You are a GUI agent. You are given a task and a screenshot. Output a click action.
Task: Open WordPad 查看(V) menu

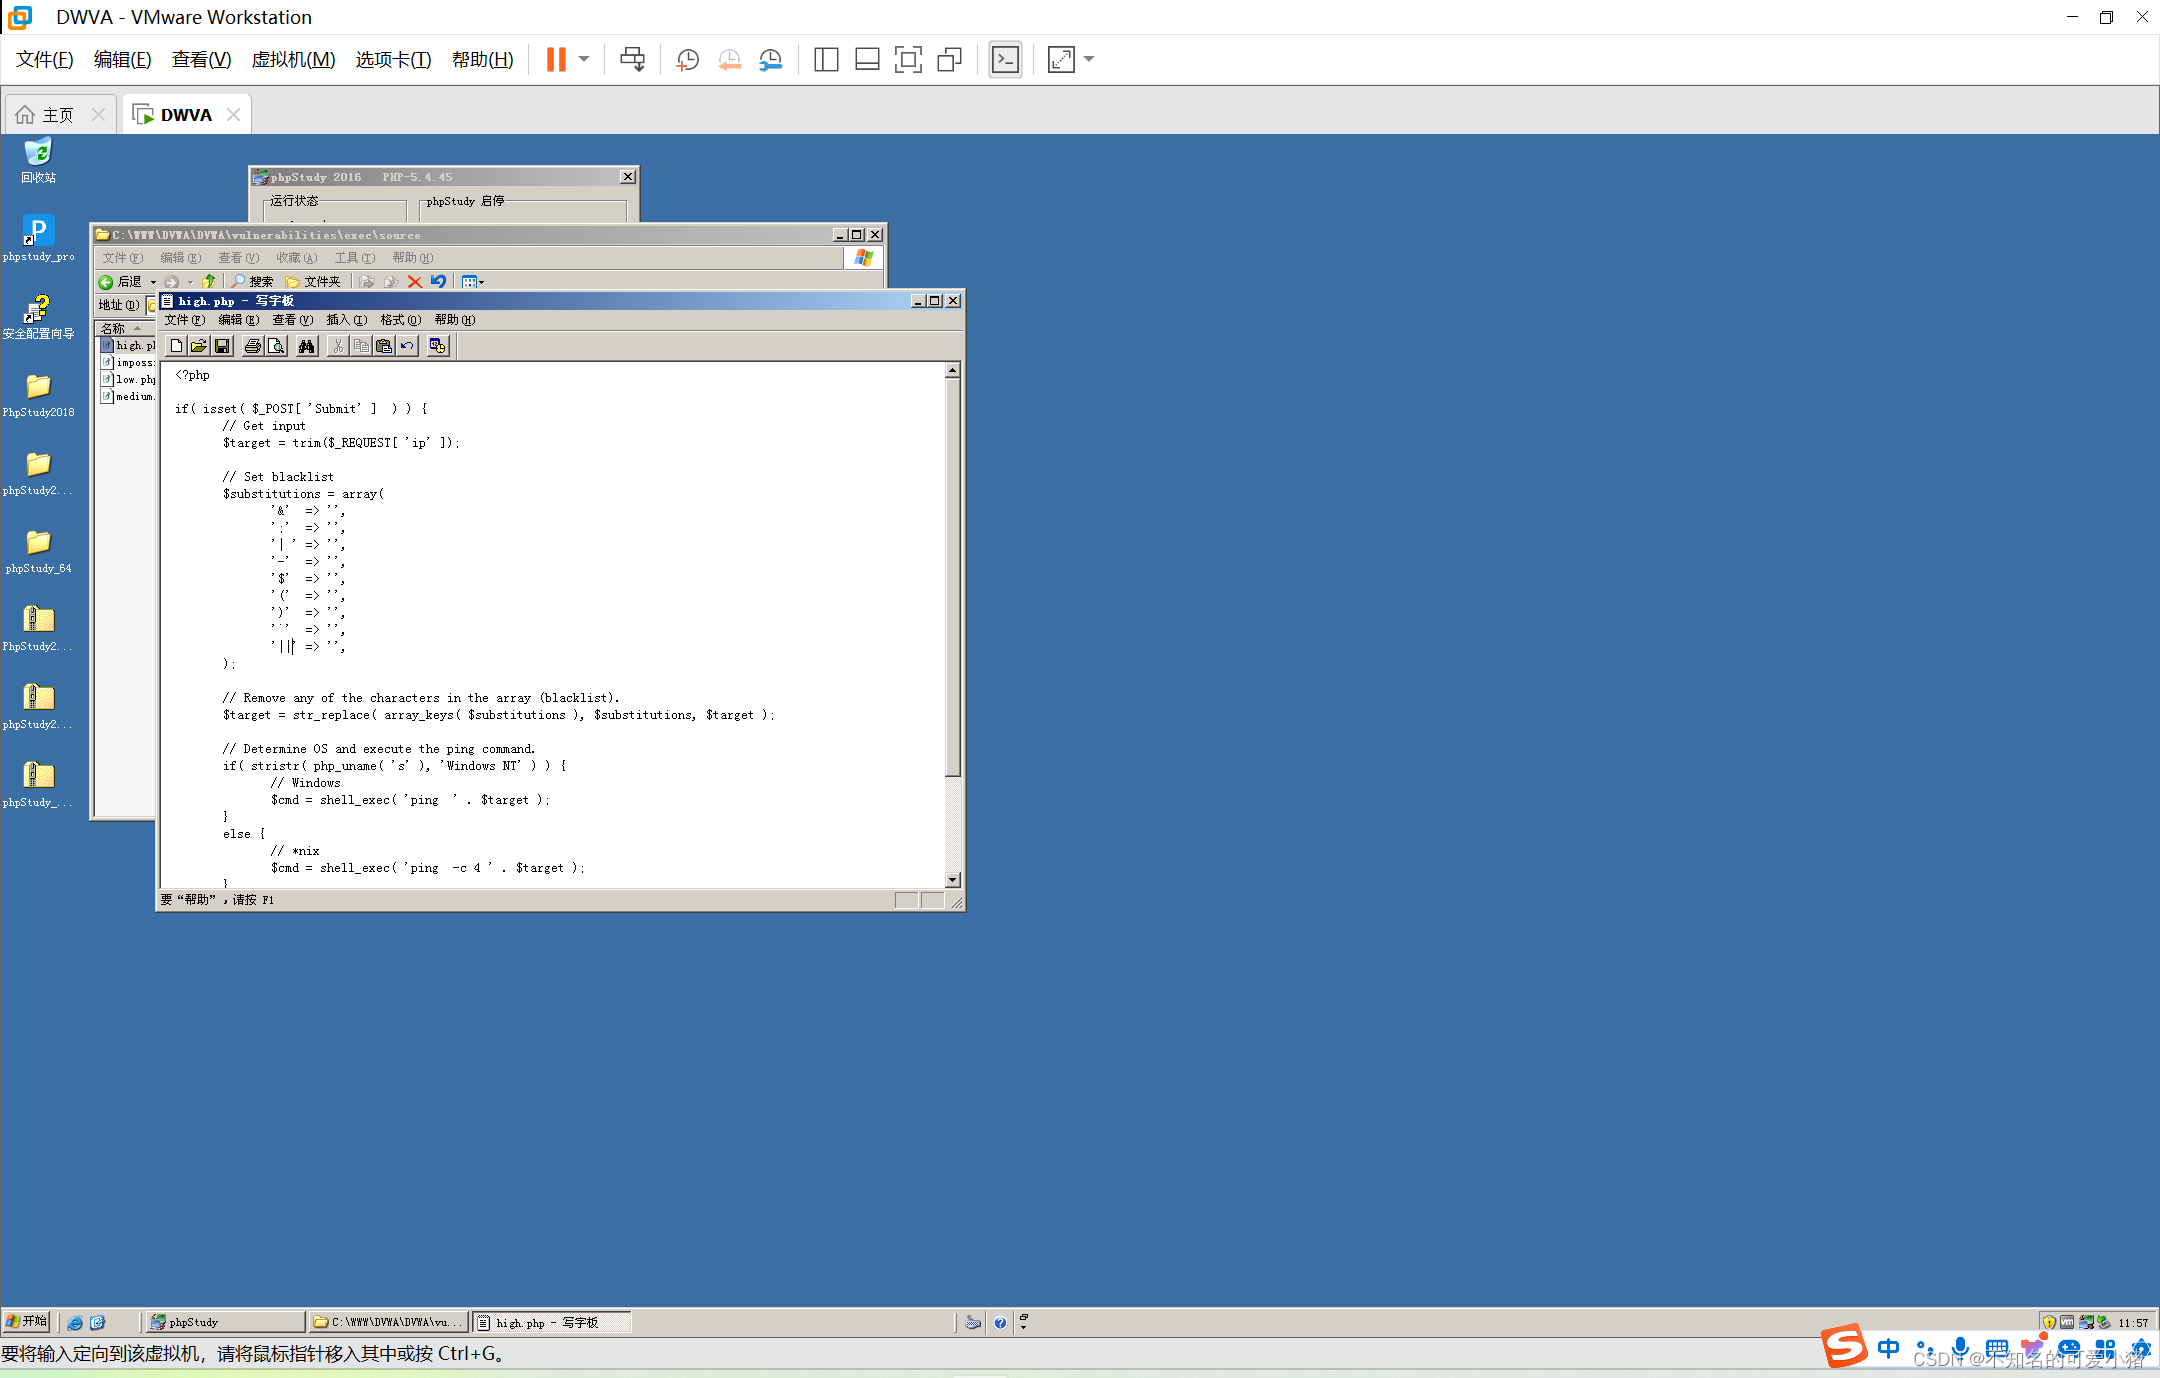[293, 320]
